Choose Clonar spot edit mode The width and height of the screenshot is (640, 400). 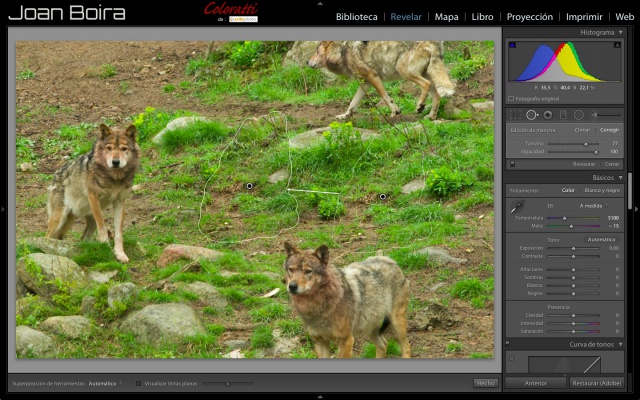tap(582, 130)
